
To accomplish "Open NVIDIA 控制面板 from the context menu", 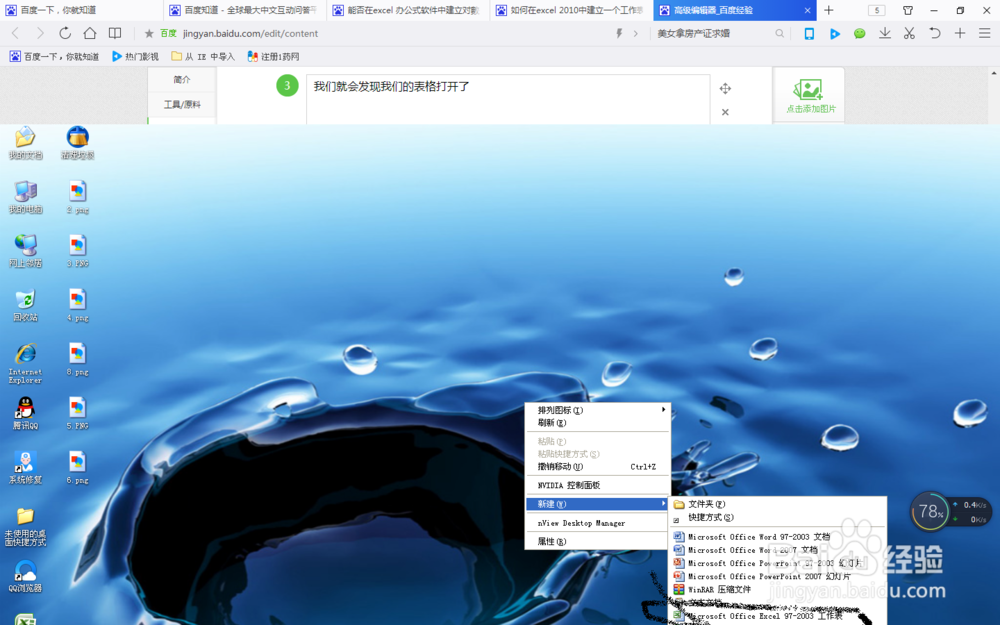I will pyautogui.click(x=597, y=485).
